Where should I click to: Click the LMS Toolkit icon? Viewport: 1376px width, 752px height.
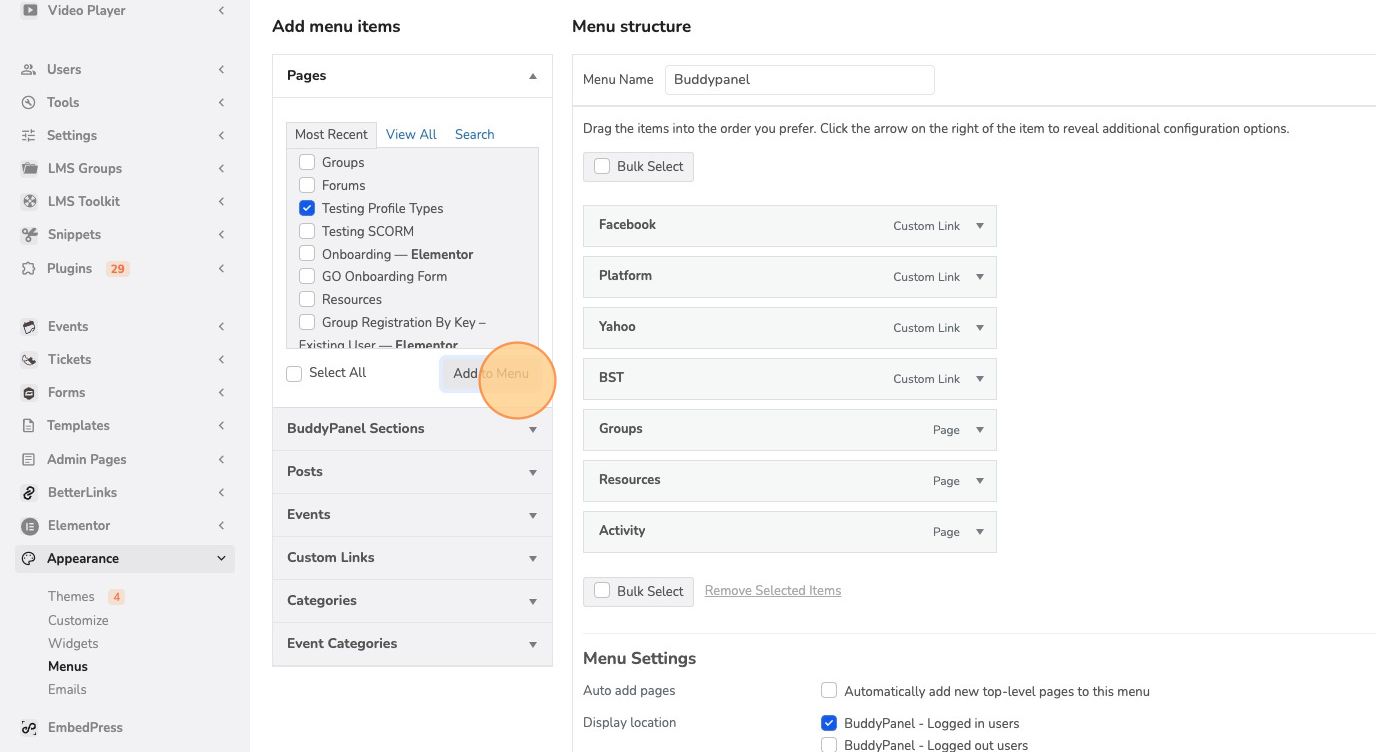coord(29,202)
